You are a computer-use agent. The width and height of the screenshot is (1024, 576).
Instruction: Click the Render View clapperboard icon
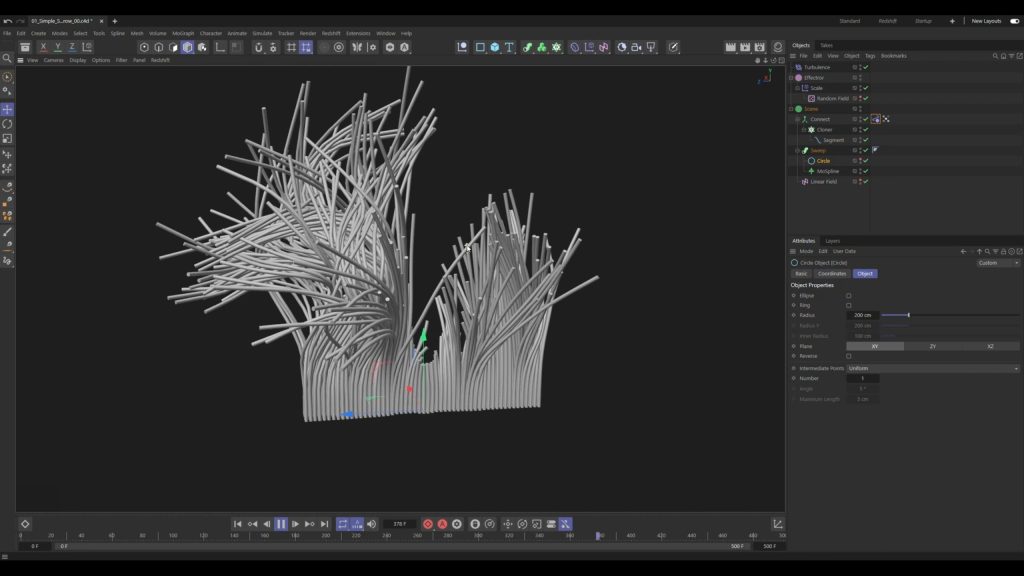click(730, 47)
